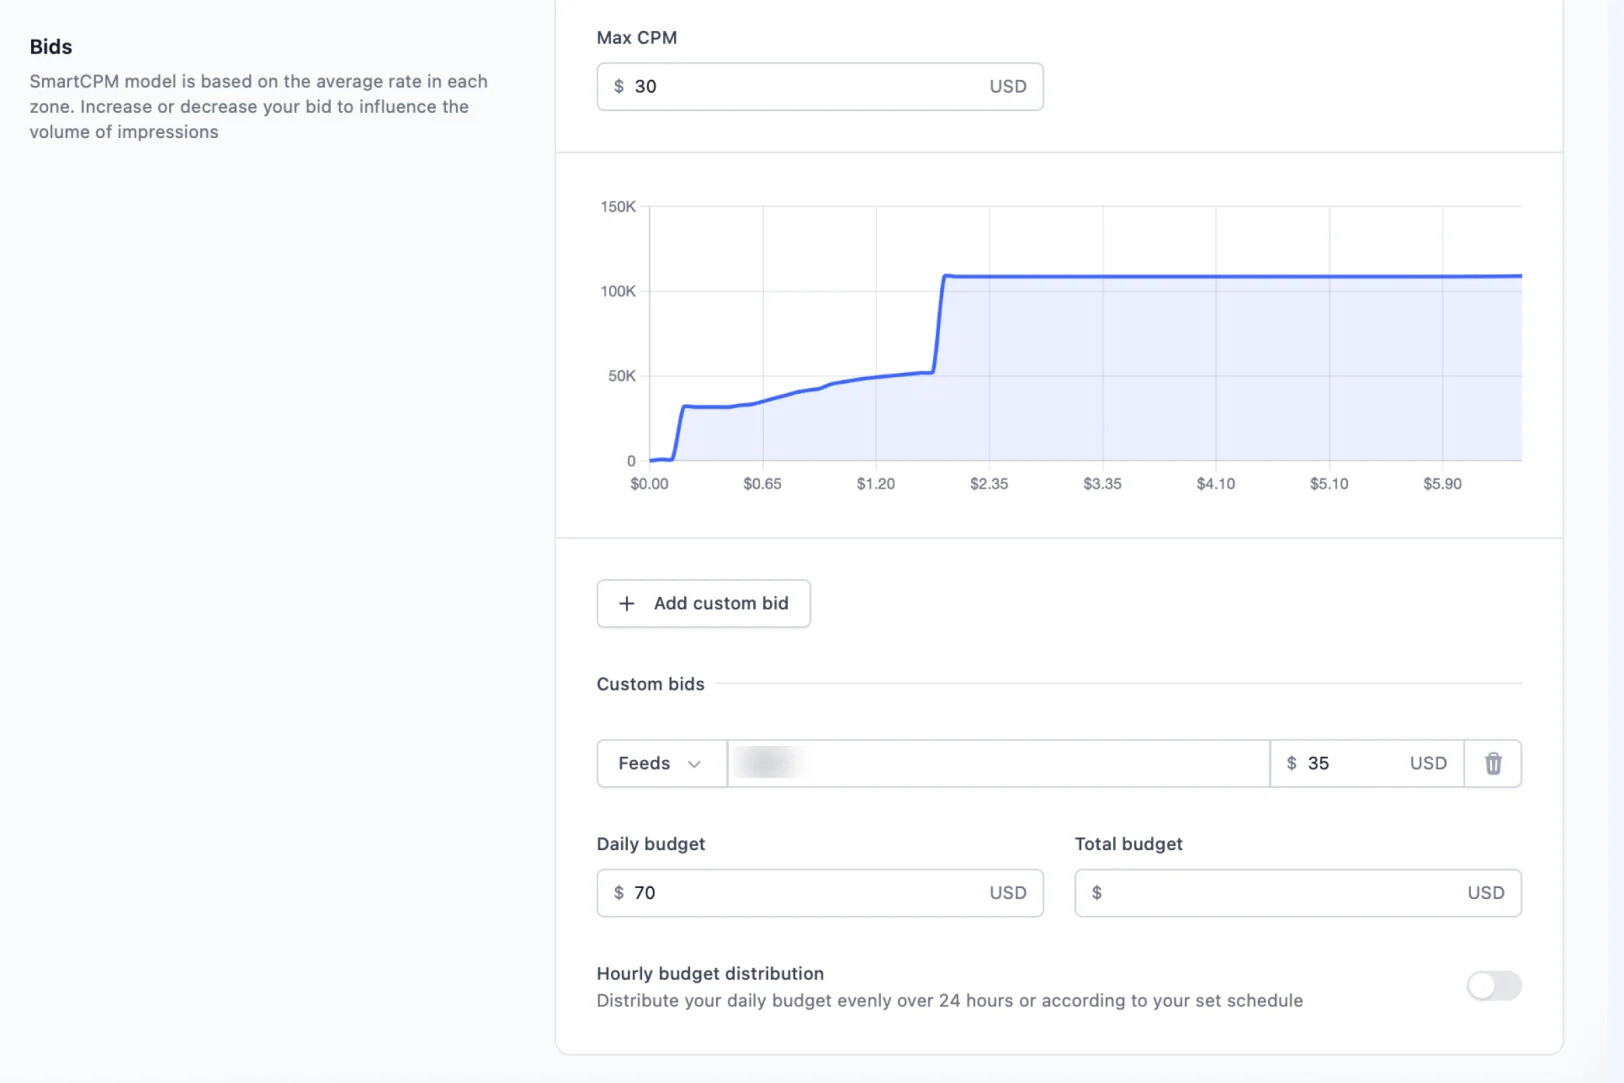Click the Hourly budget distribution label

710,973
